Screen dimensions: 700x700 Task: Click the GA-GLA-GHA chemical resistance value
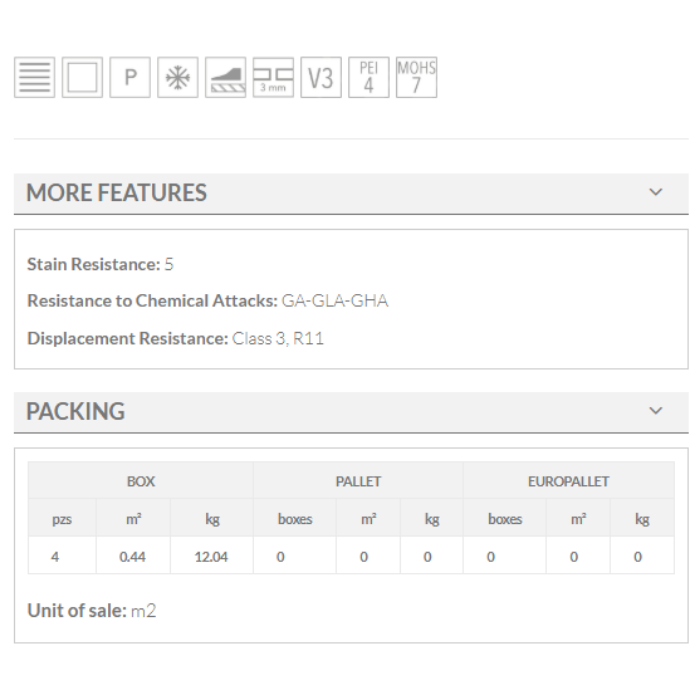(335, 301)
